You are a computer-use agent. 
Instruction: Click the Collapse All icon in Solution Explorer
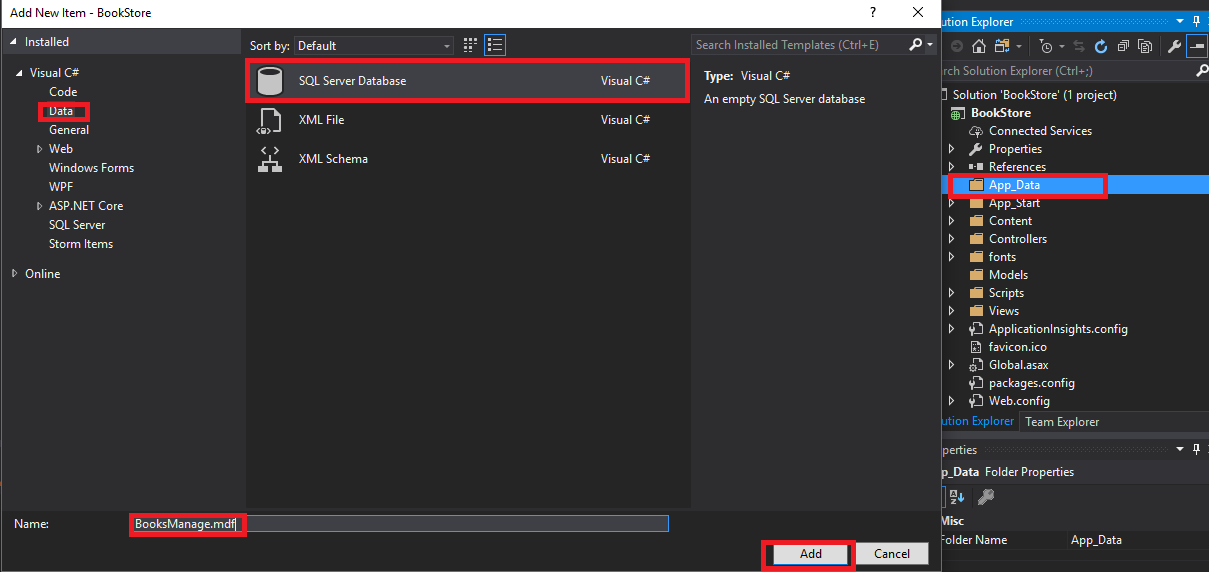coord(1123,46)
